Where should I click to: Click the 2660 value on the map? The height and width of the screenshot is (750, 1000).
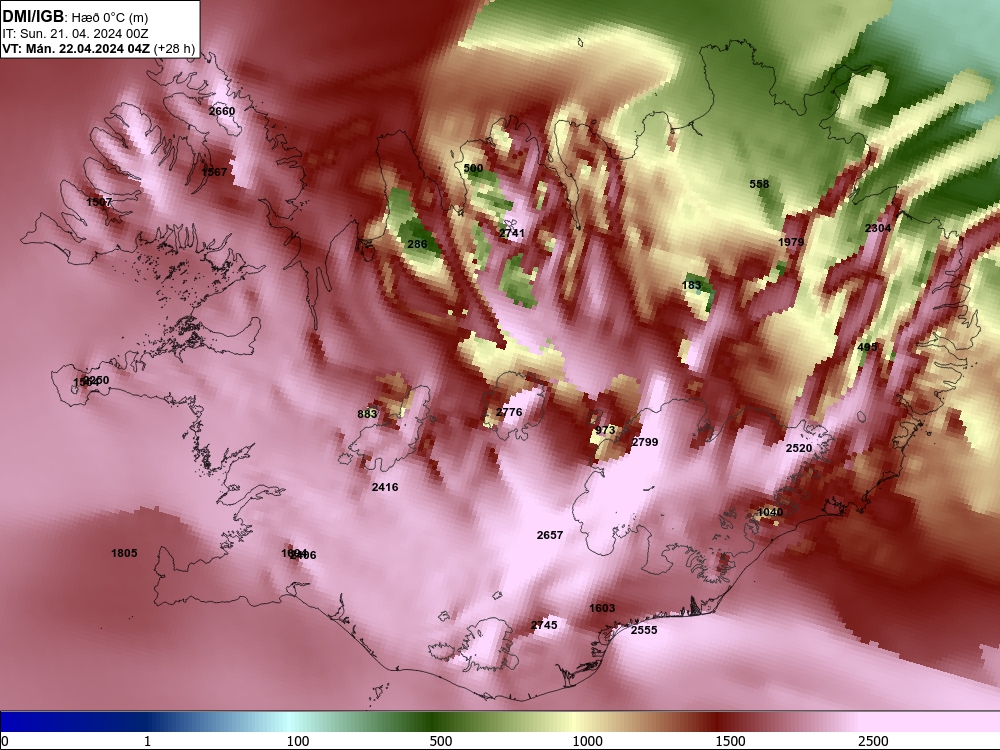coord(222,111)
